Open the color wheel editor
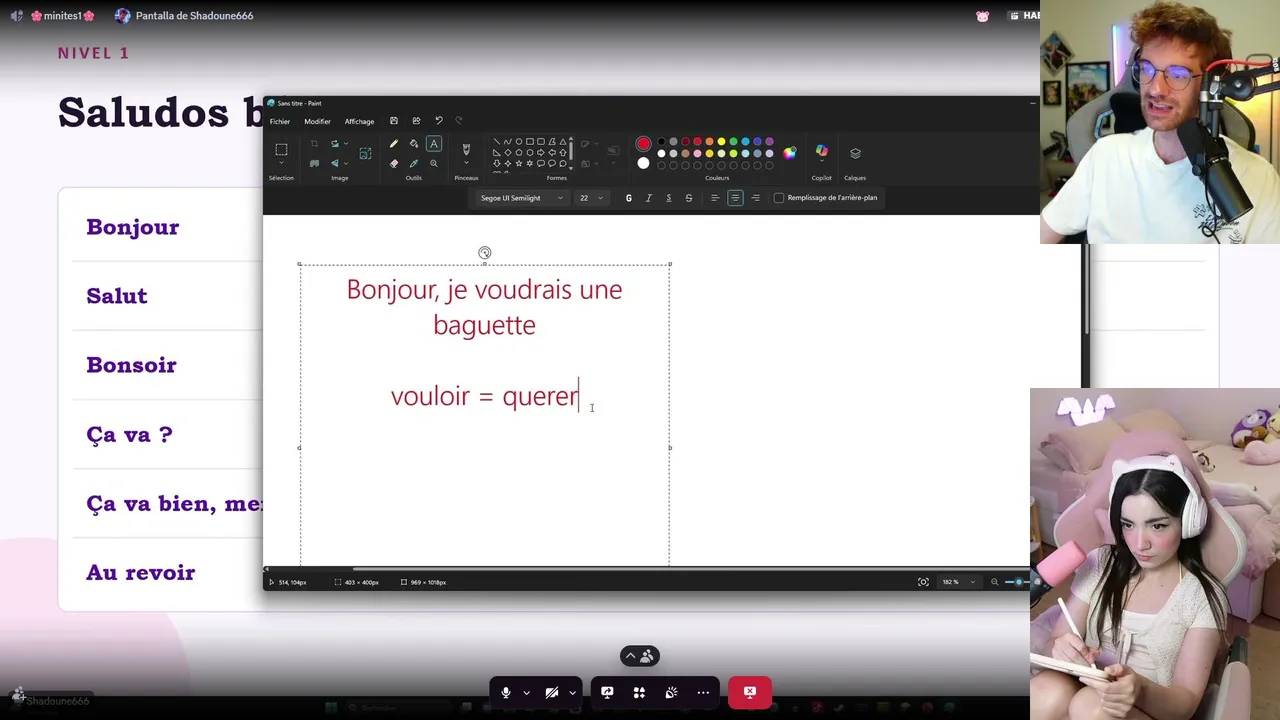The width and height of the screenshot is (1280, 720). pyautogui.click(x=790, y=153)
